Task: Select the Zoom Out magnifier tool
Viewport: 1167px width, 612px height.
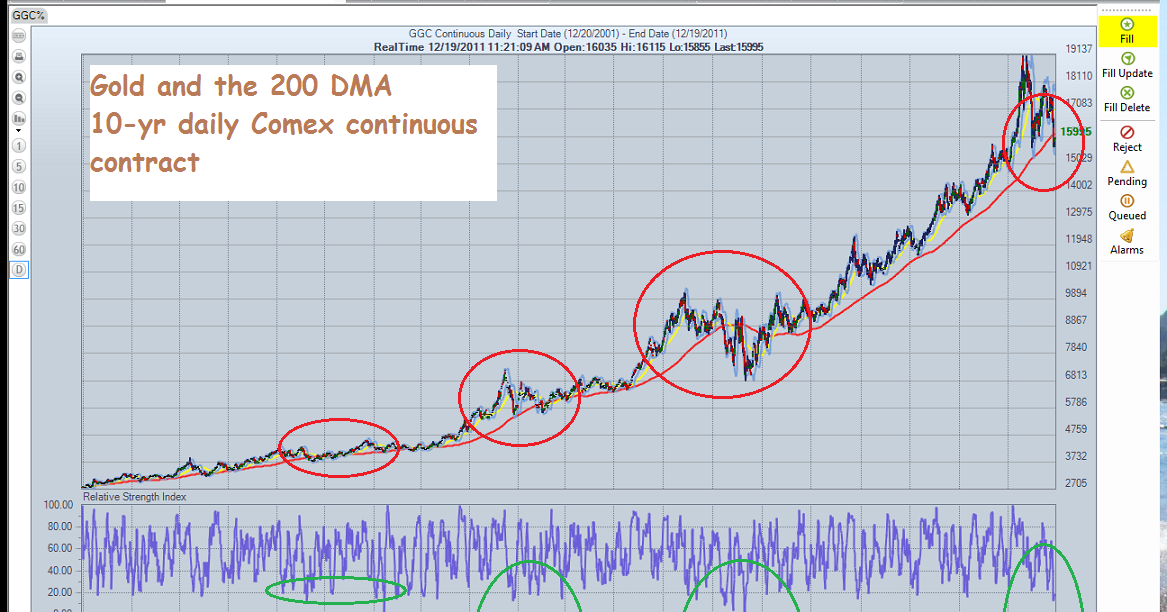Action: 17,97
